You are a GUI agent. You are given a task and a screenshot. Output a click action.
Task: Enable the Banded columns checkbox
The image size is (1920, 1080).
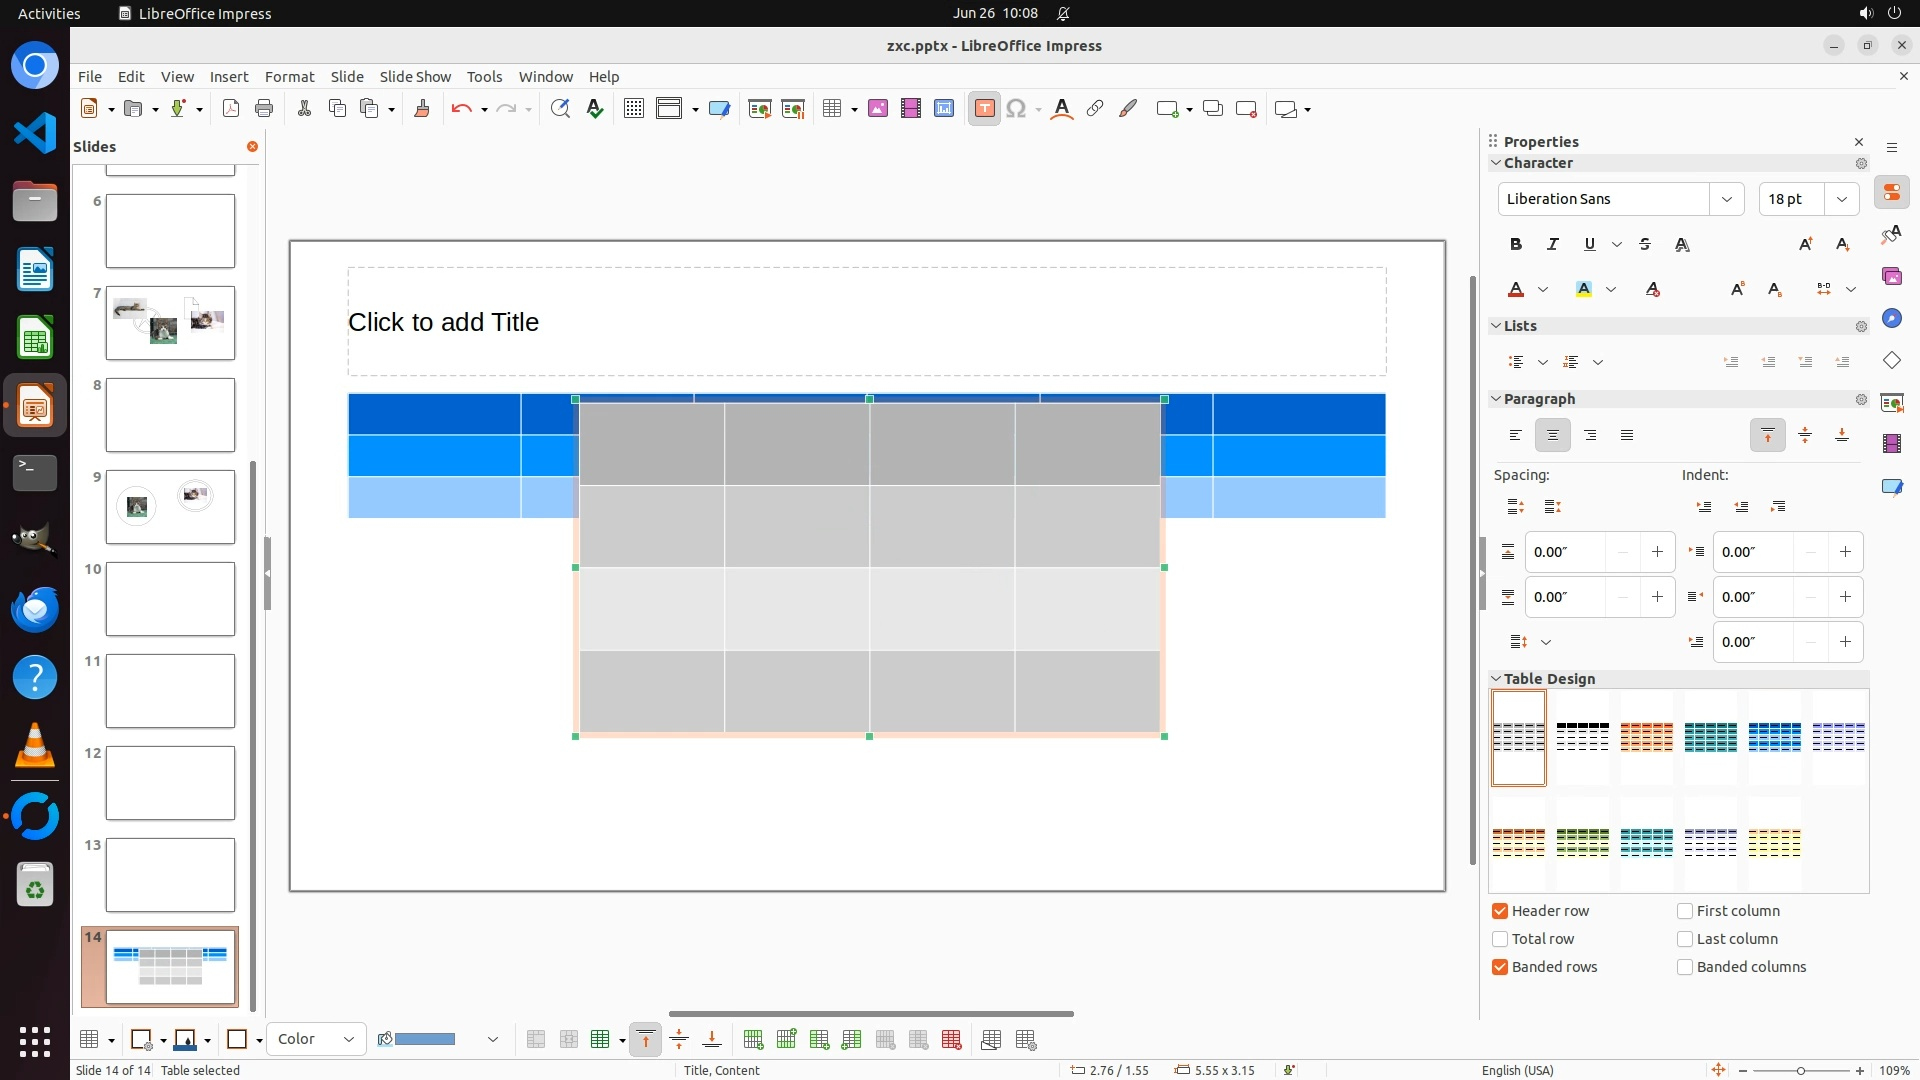(1685, 967)
